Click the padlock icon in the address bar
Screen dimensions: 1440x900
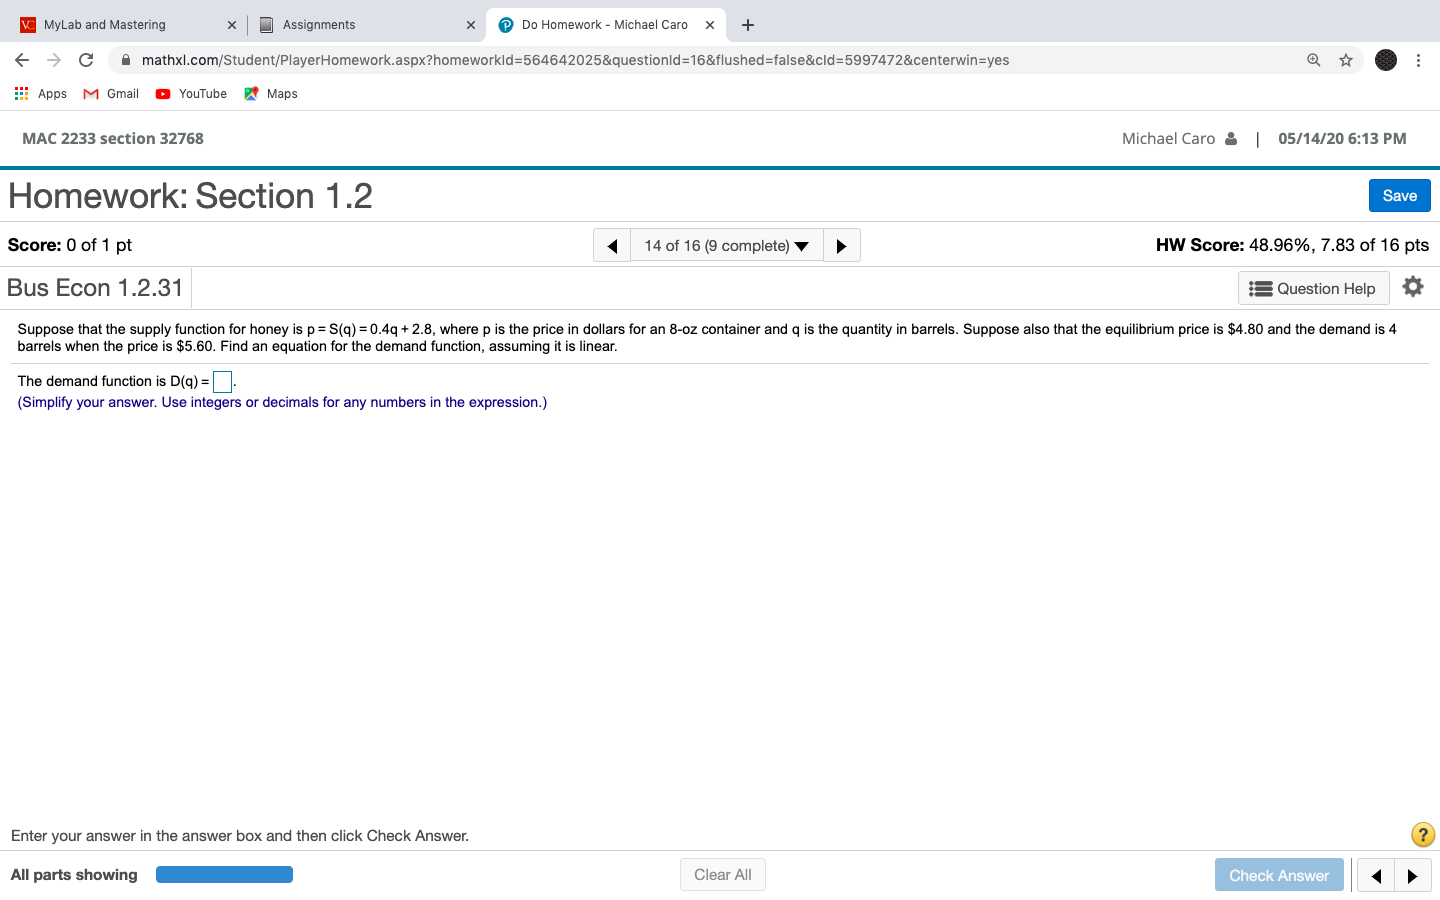click(x=125, y=60)
